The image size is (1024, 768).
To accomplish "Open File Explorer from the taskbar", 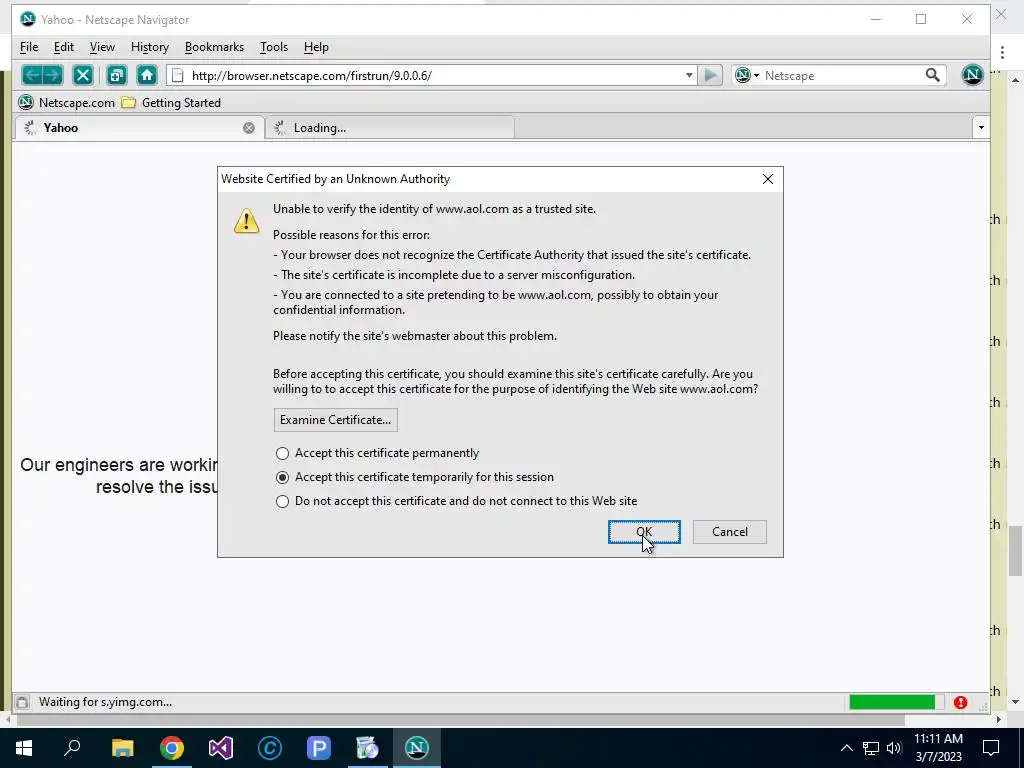I will [122, 748].
